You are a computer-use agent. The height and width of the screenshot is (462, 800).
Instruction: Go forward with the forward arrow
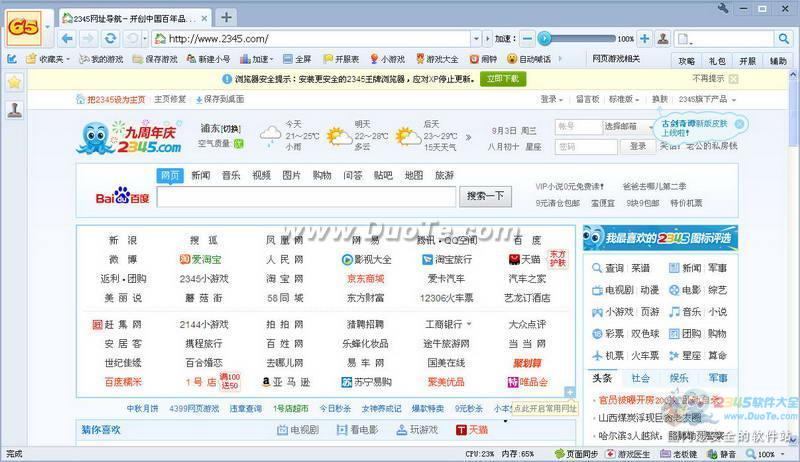[88, 39]
